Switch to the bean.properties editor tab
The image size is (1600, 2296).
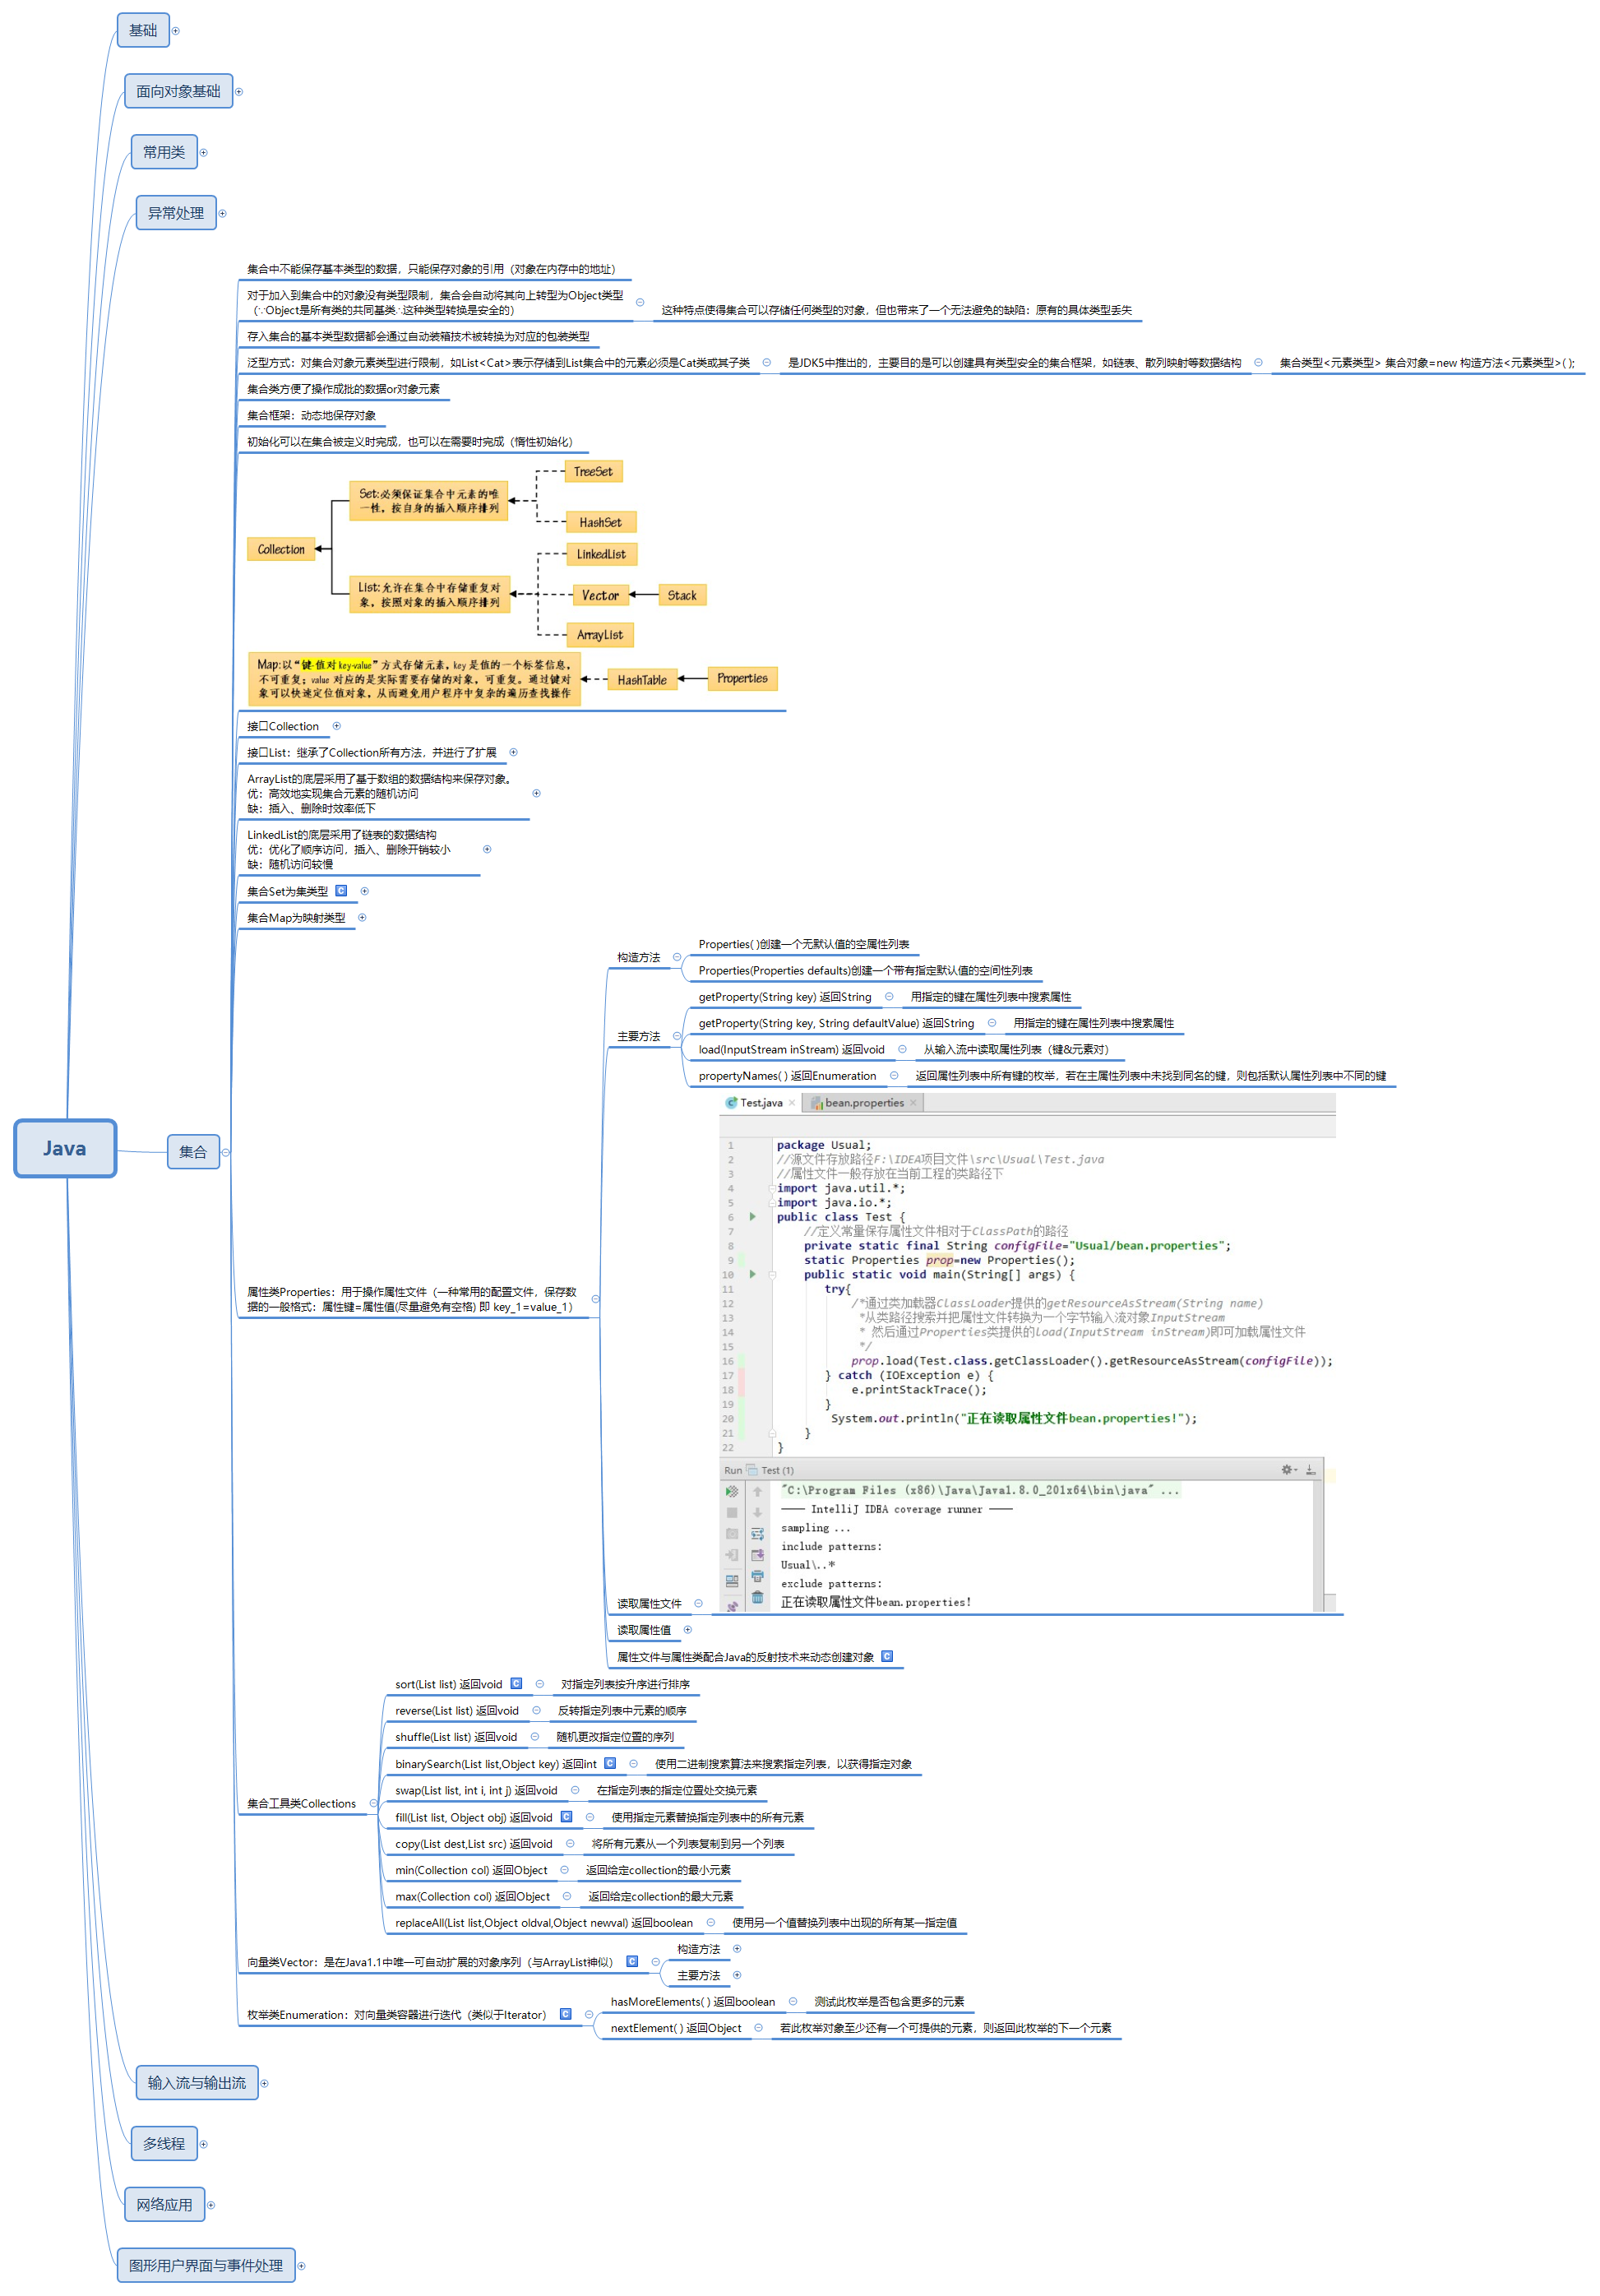coord(863,1102)
